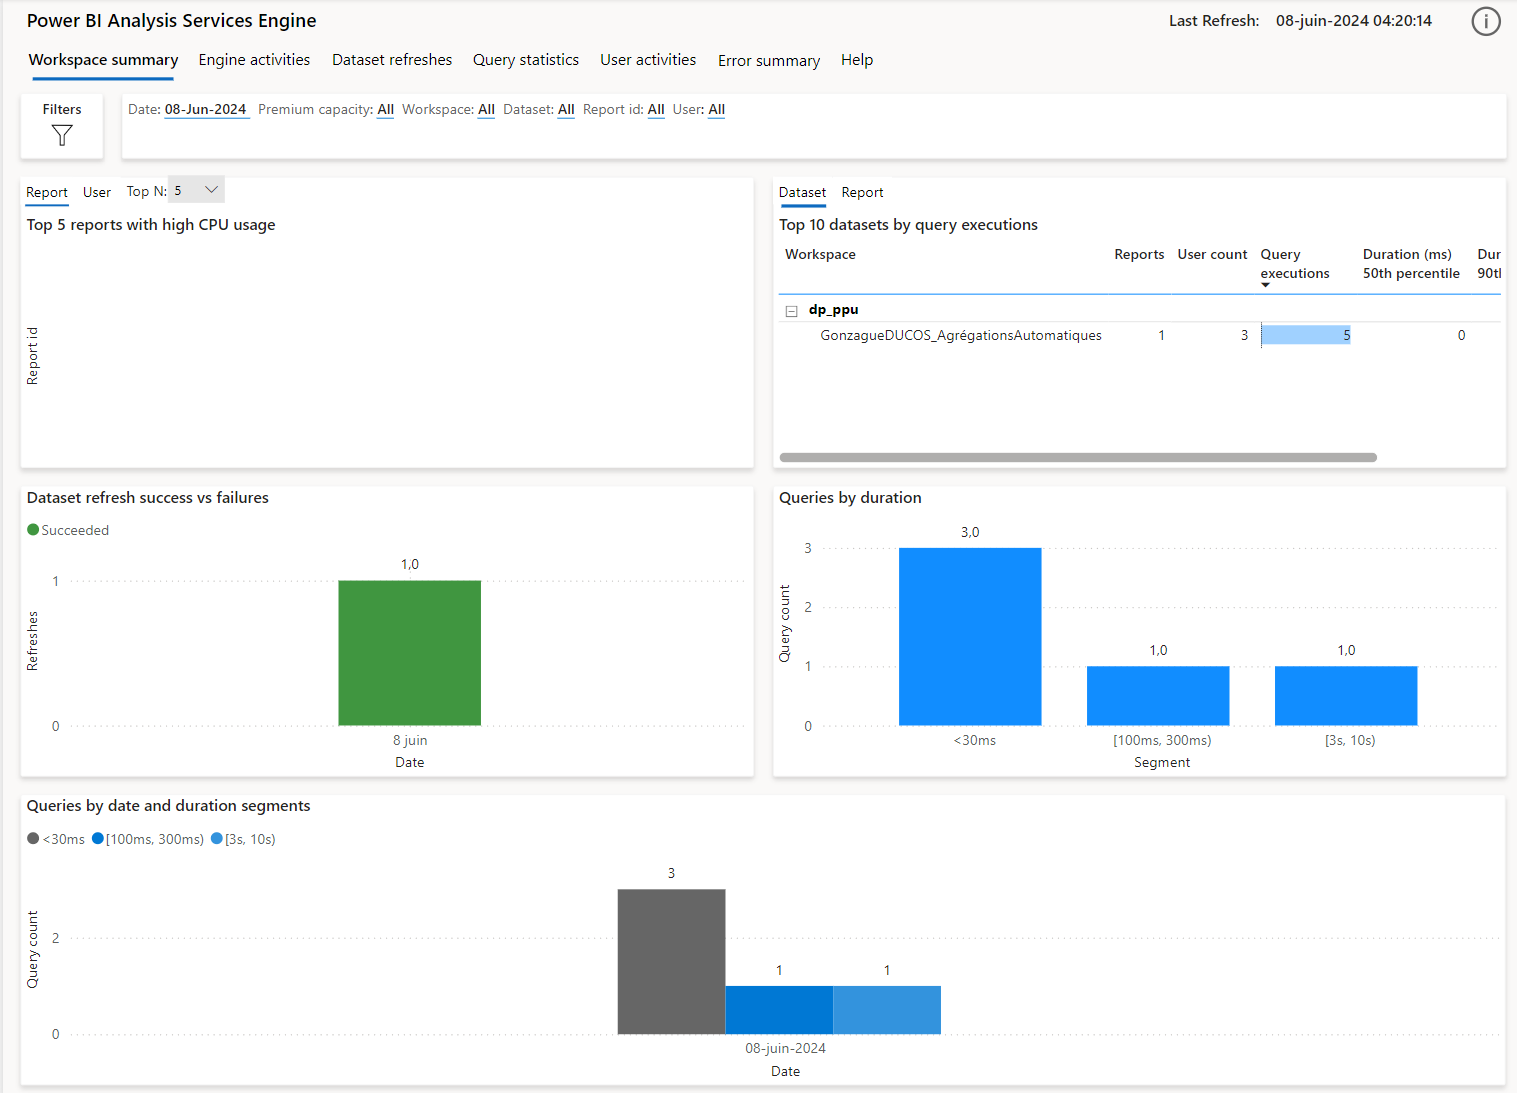Click the Report id All filter value
Viewport: 1517px width, 1093px height.
coord(656,110)
